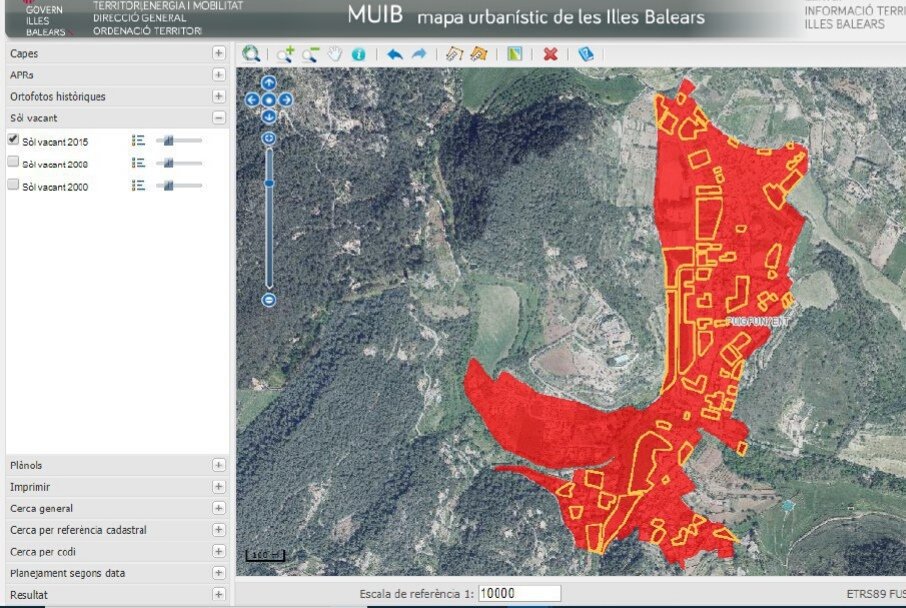Screen dimensions: 906x608
Task: Expand the Capes panel
Action: (218, 53)
